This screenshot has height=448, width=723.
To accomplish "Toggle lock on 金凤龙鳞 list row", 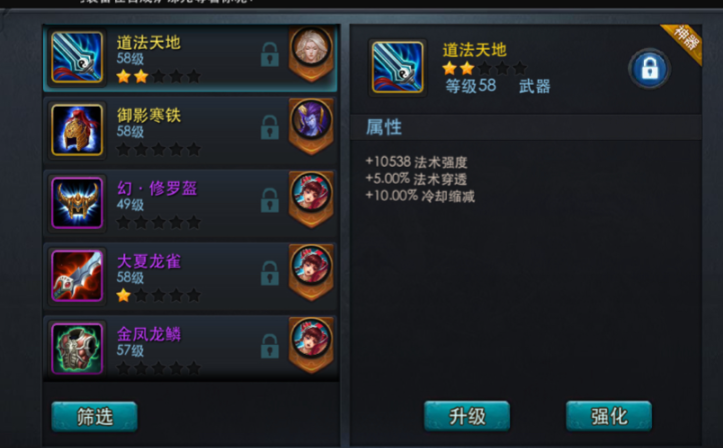I will 270,346.
